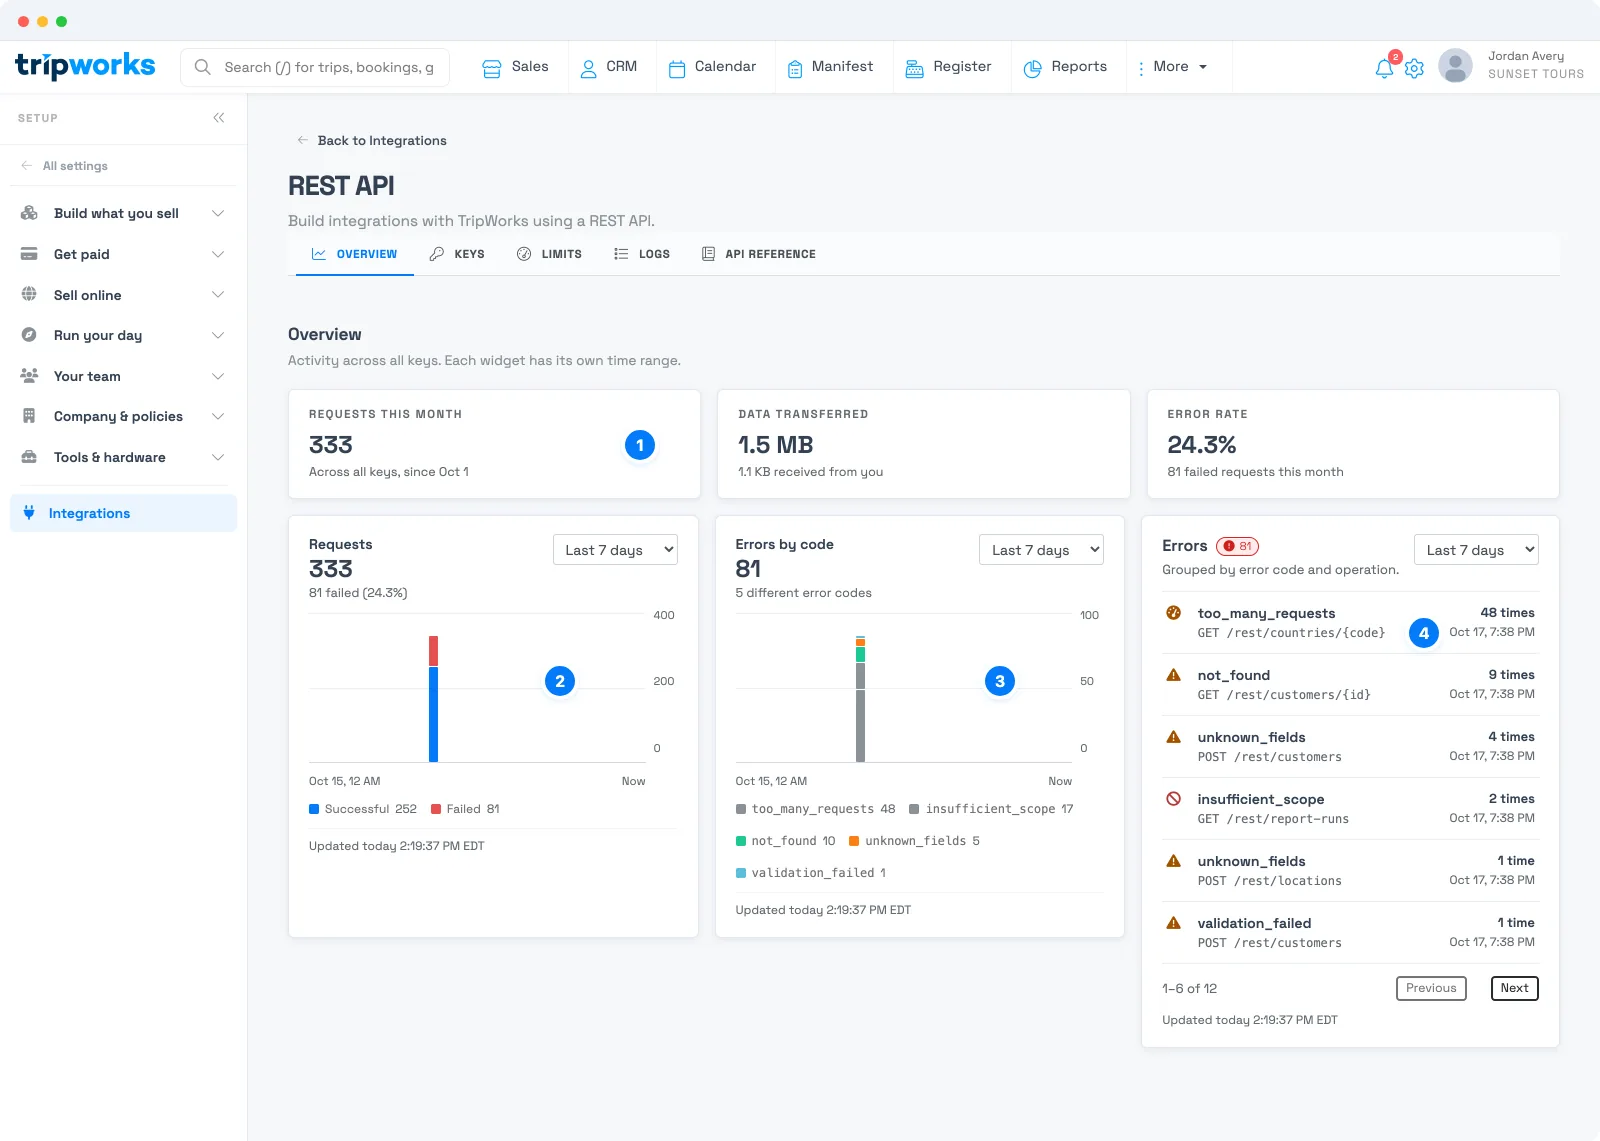Click the Reports pie chart icon

click(1033, 68)
